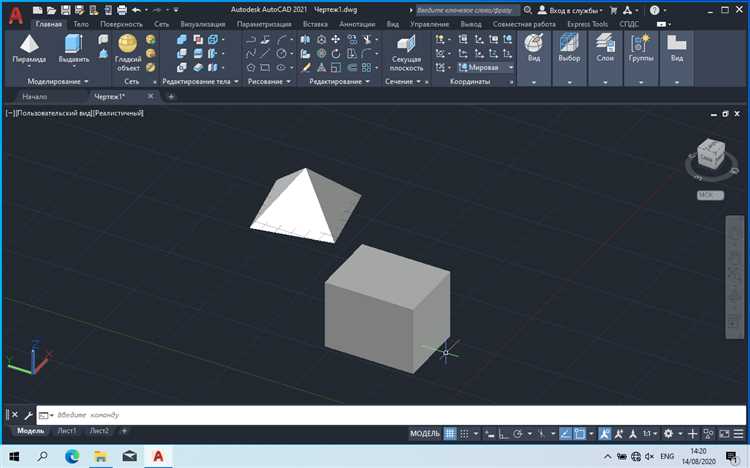The height and width of the screenshot is (468, 750).
Task: Toggle object snap tracking in status bar
Action: click(x=565, y=434)
